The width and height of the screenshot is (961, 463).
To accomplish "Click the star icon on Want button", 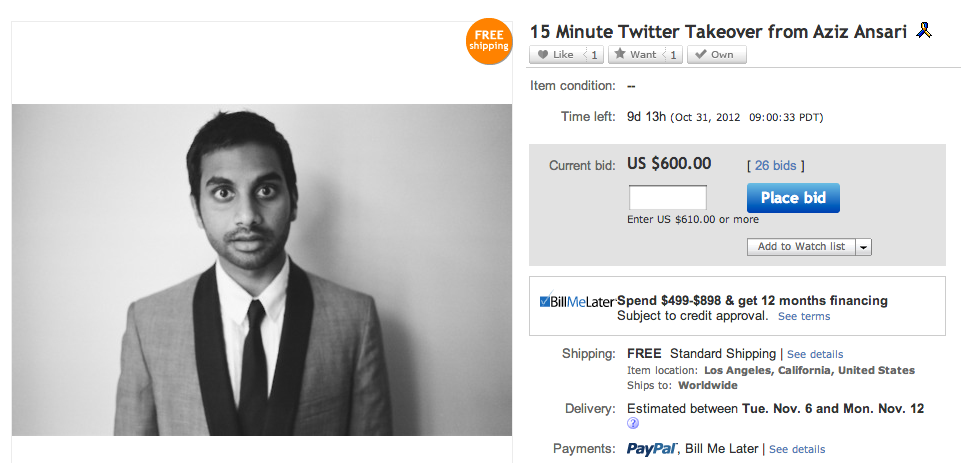I will [620, 54].
